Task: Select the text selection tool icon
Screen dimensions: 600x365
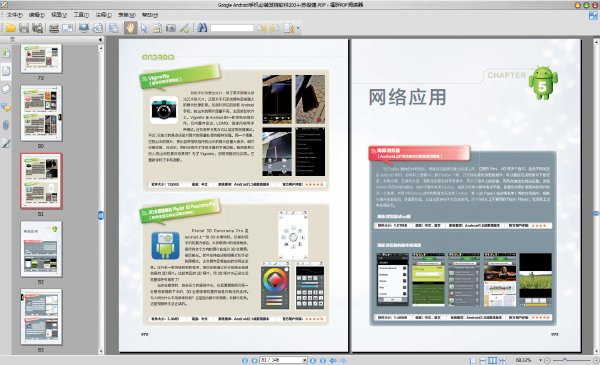Action: click(x=157, y=28)
